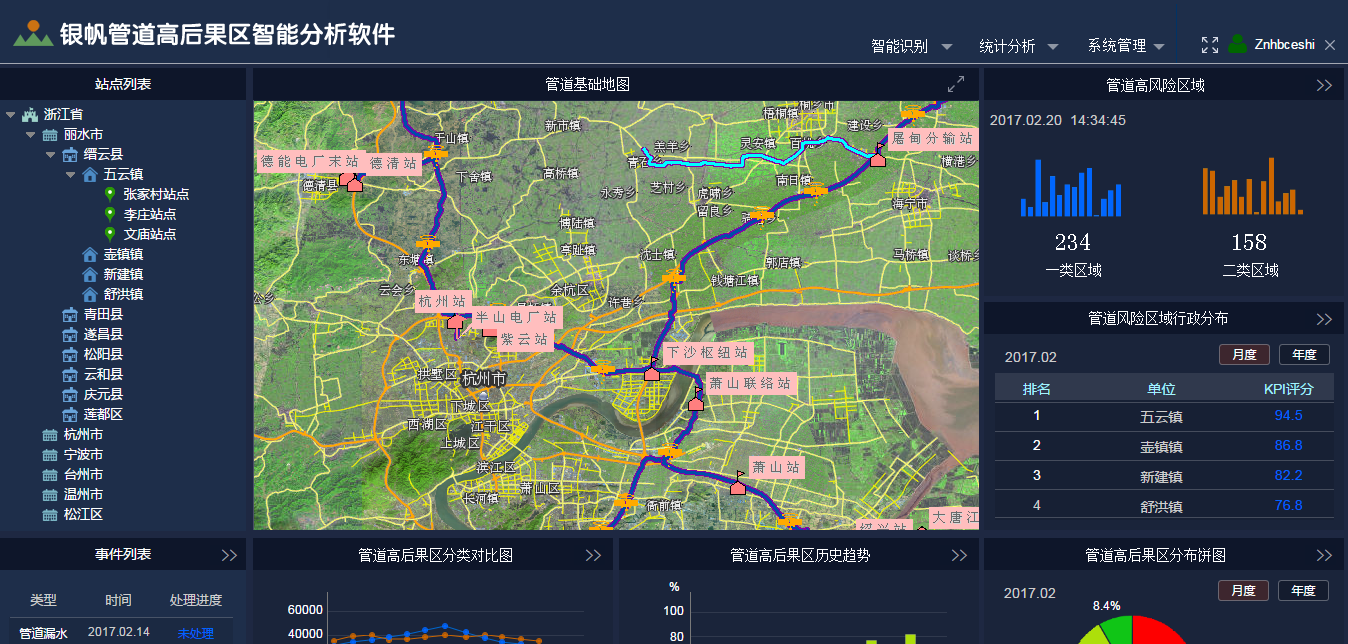Screen dimensions: 1348x644
Task: Click the 丽水市 city icon in tree
Action: coord(50,134)
